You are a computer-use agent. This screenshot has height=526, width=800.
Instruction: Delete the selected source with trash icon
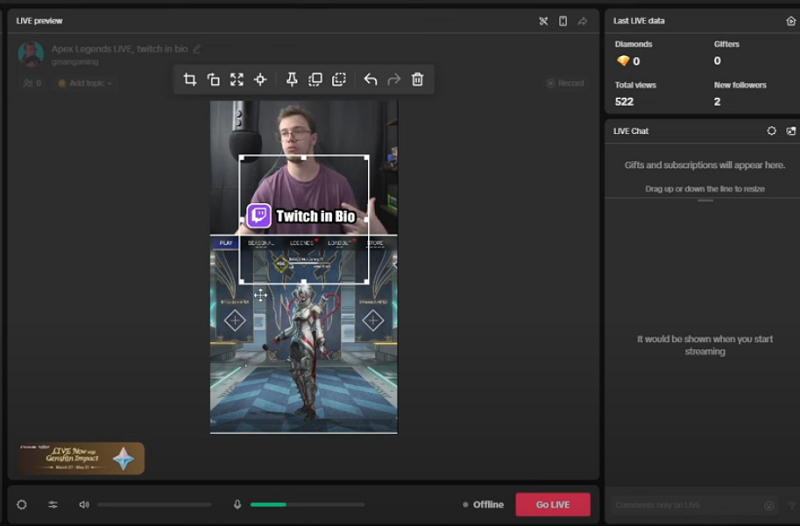[417, 80]
